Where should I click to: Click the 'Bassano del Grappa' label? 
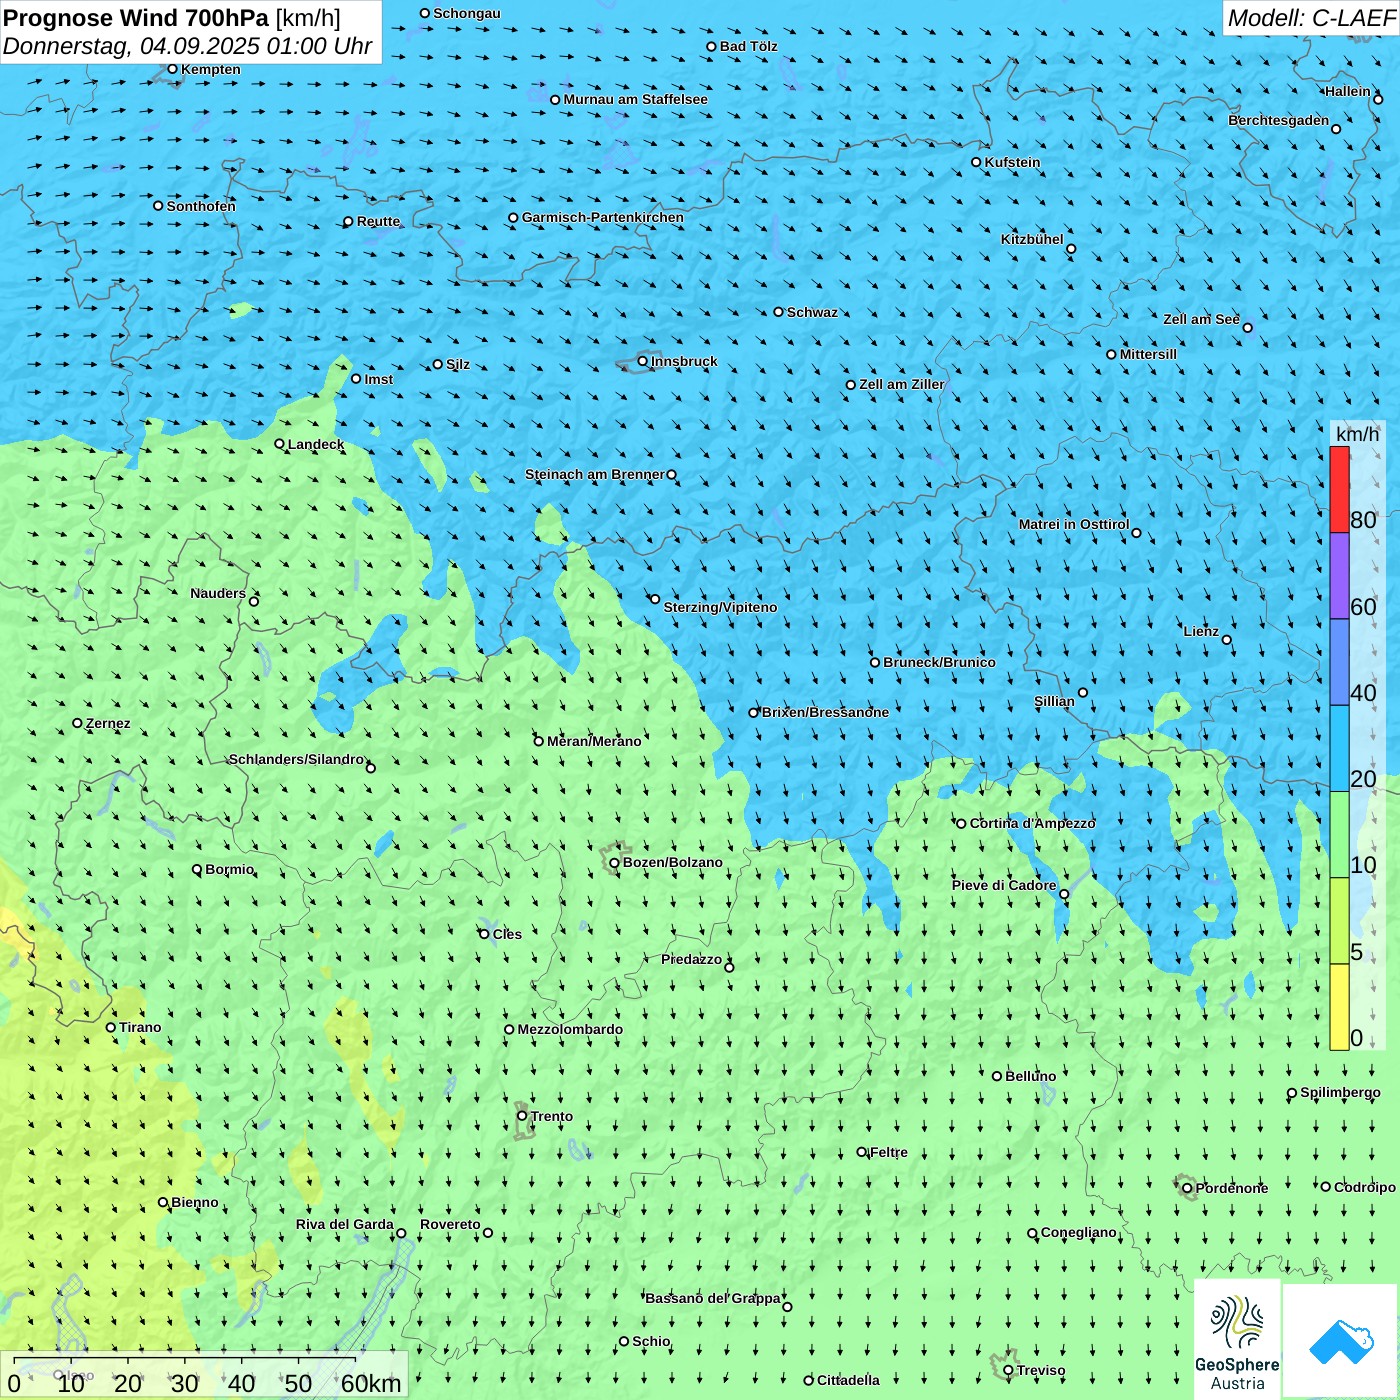tap(713, 1298)
